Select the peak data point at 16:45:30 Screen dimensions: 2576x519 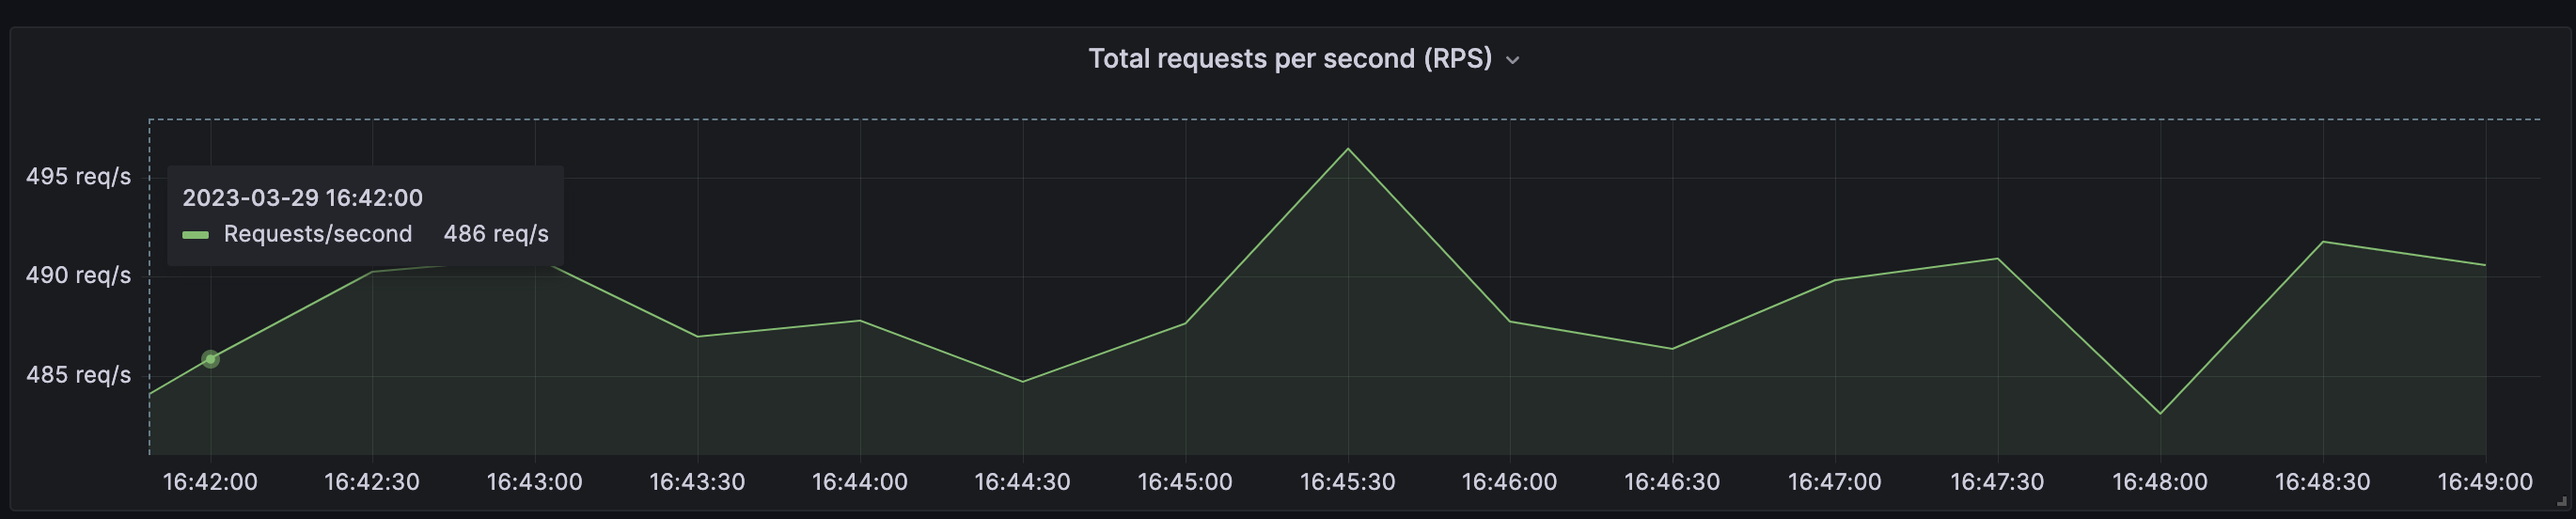(1348, 149)
